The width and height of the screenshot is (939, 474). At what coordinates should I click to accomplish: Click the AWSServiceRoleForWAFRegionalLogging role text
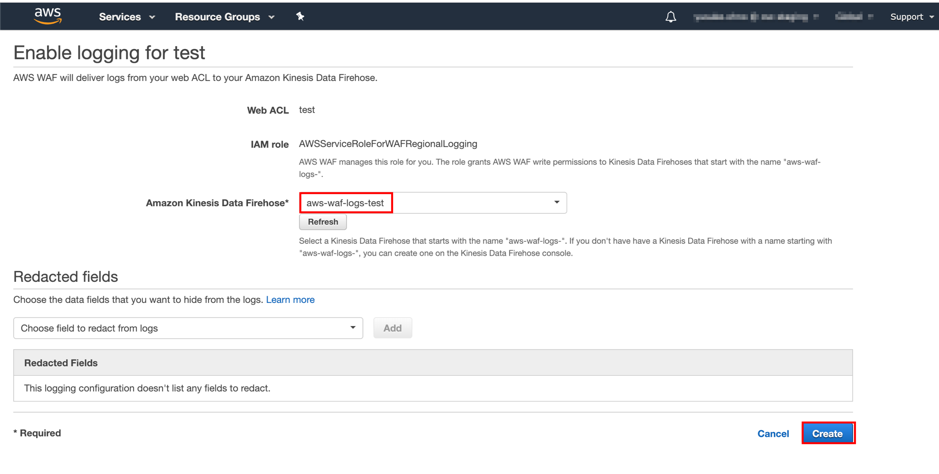[388, 144]
